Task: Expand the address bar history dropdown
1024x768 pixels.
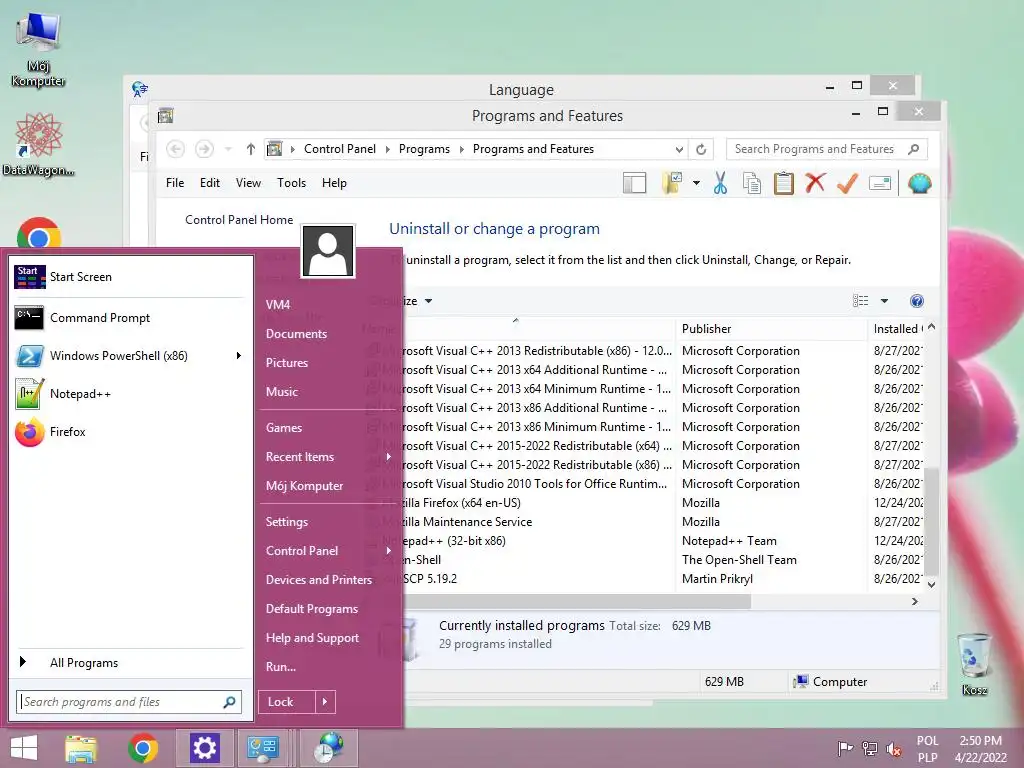Action: pos(679,150)
